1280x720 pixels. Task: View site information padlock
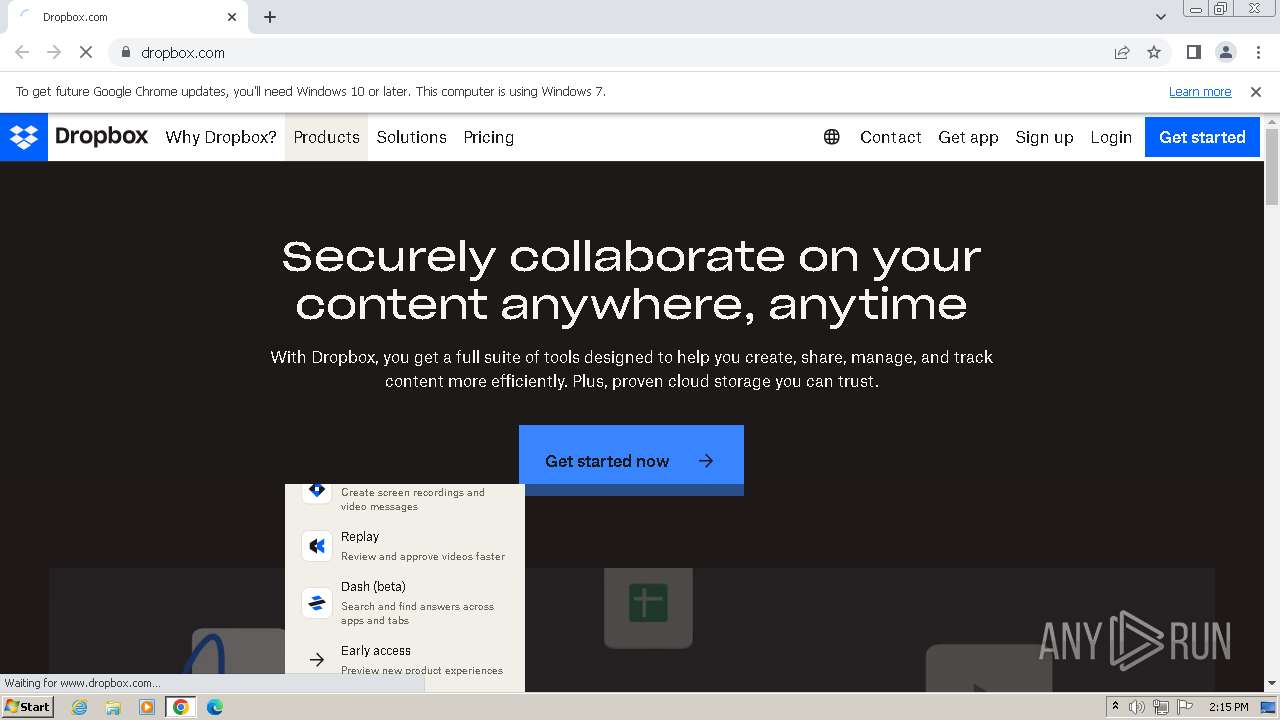point(126,52)
